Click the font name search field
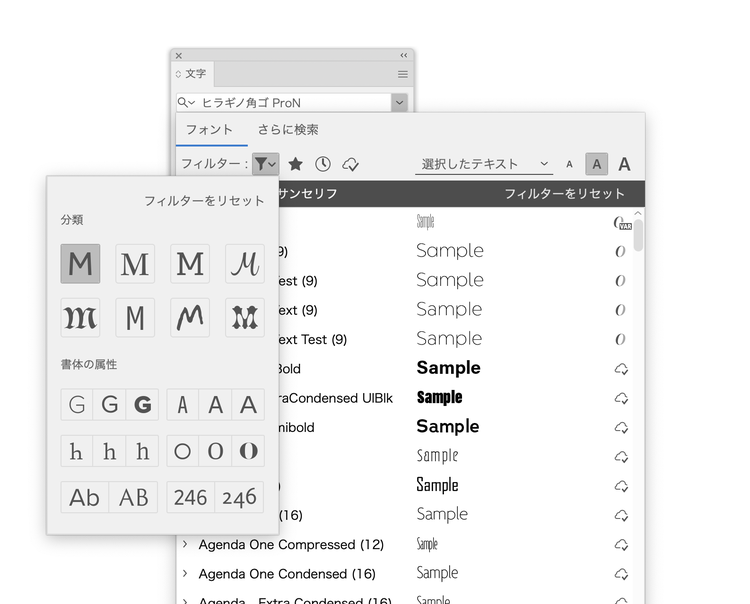The image size is (750, 604). 295,103
